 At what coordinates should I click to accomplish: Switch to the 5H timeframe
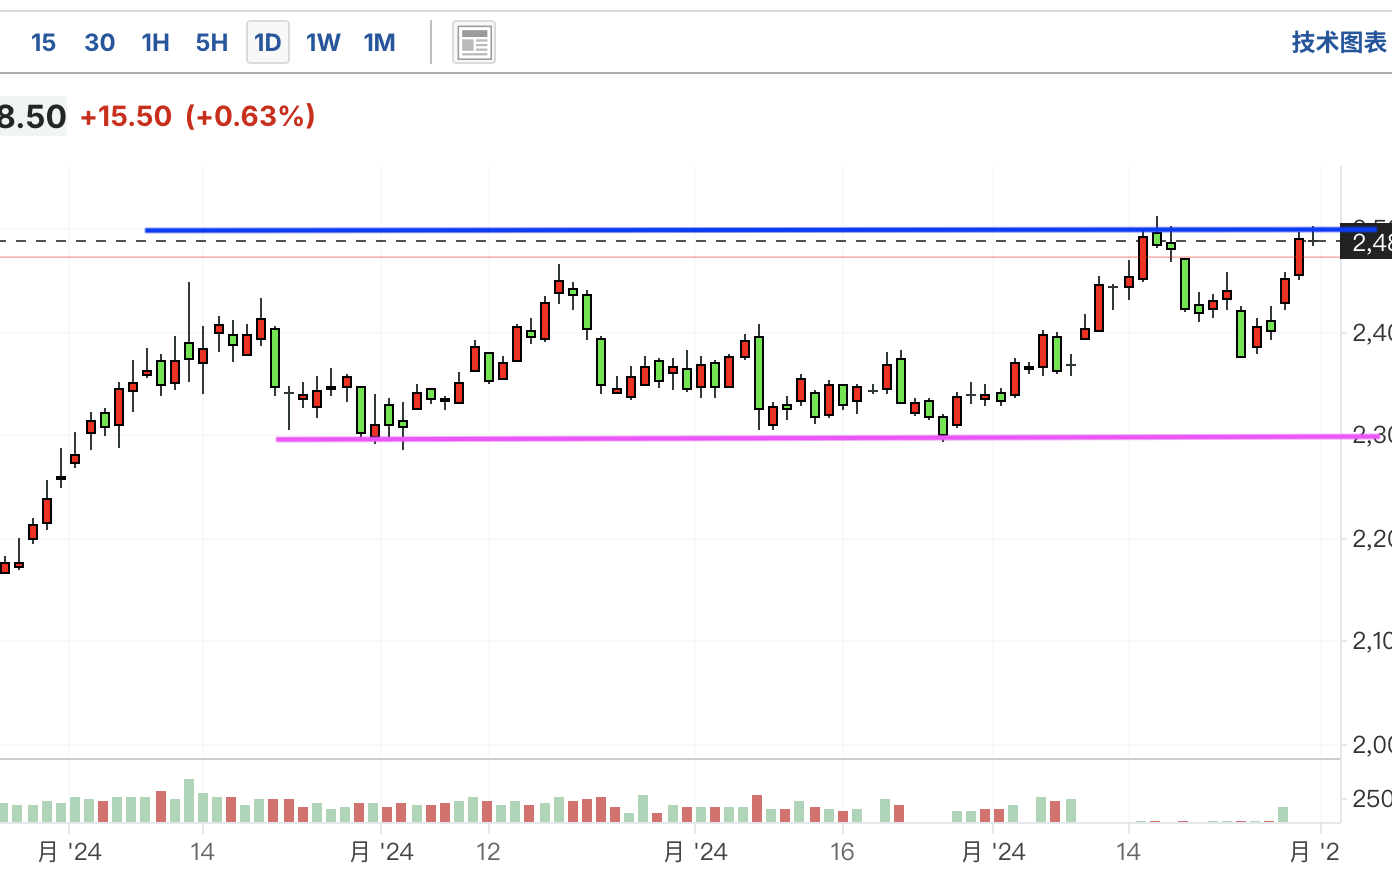(211, 42)
